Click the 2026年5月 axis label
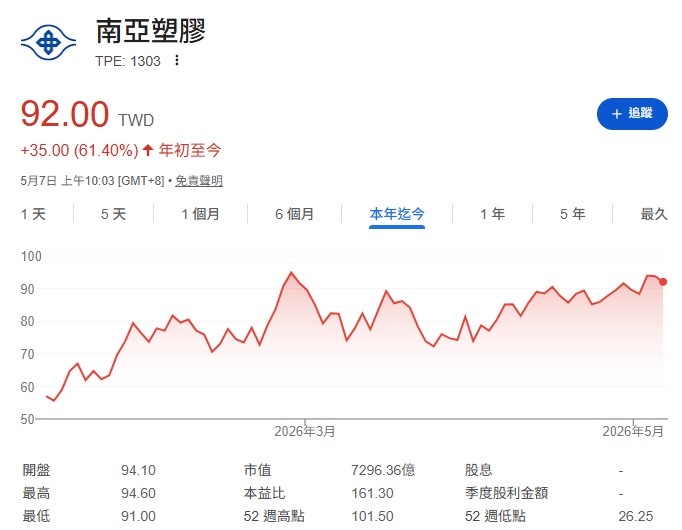Image resolution: width=682 pixels, height=530 pixels. coord(633,431)
